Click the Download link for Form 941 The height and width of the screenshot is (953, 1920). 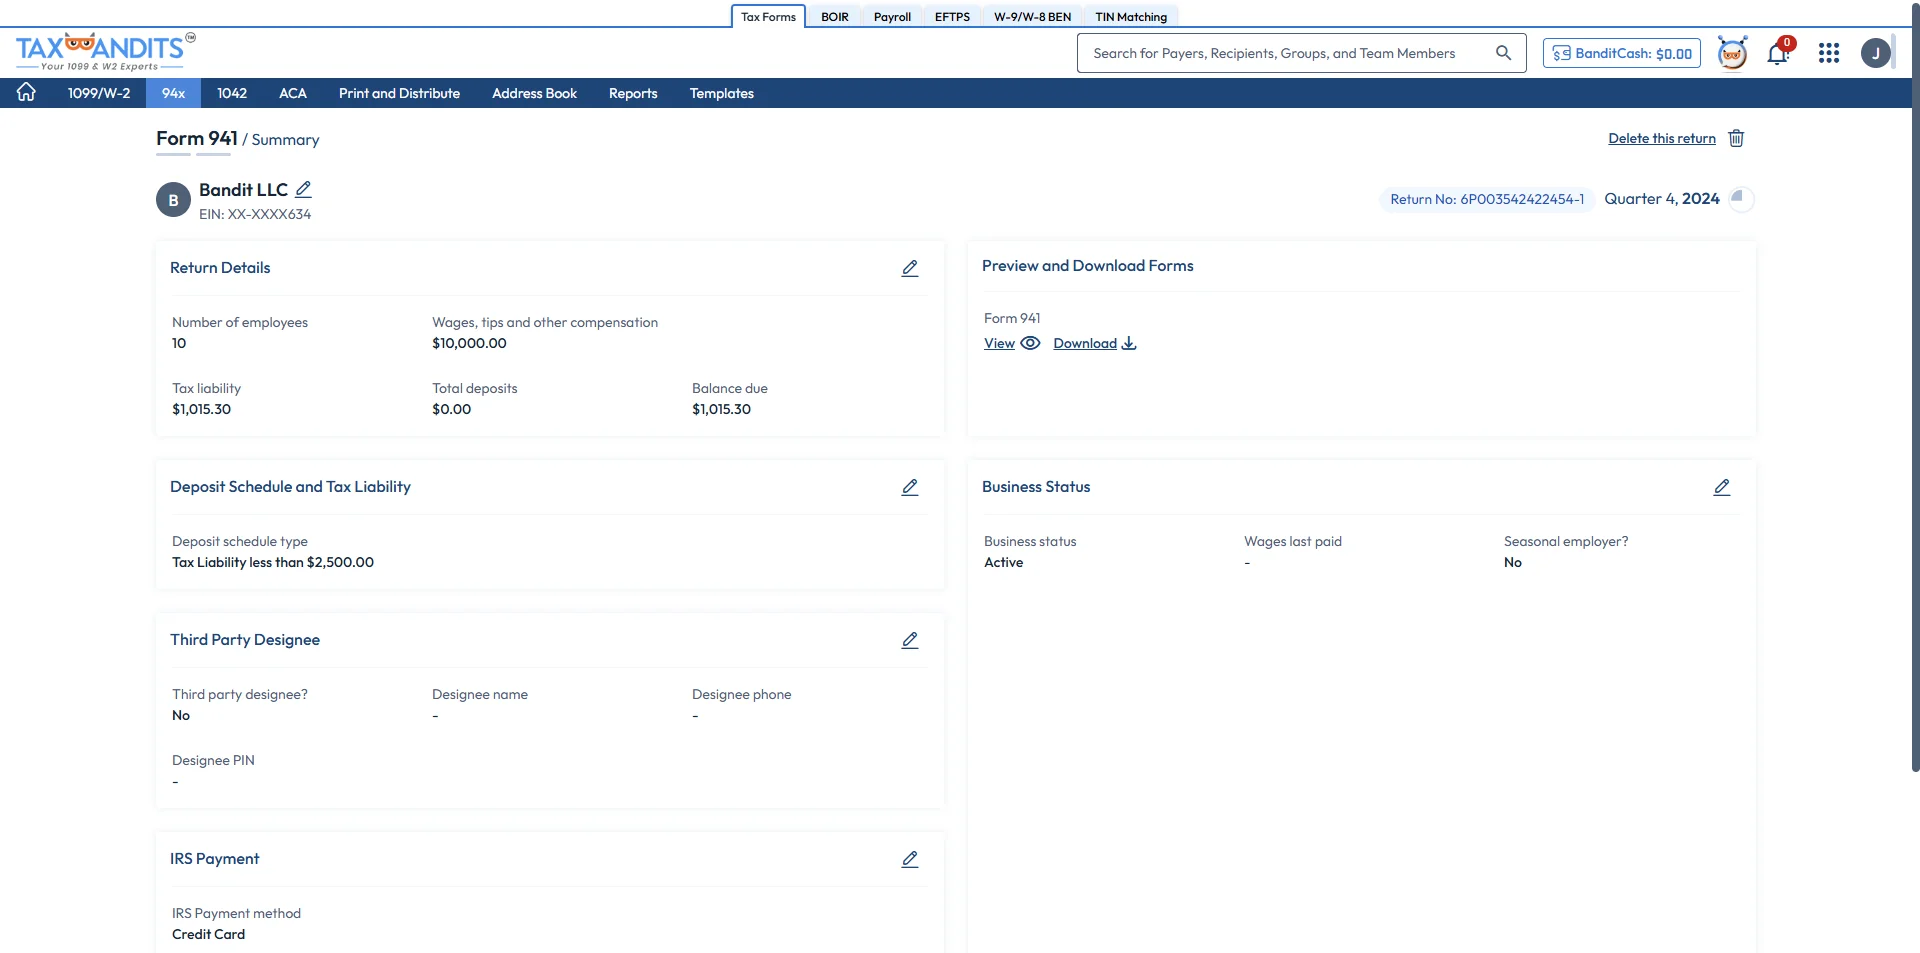pyautogui.click(x=1085, y=343)
